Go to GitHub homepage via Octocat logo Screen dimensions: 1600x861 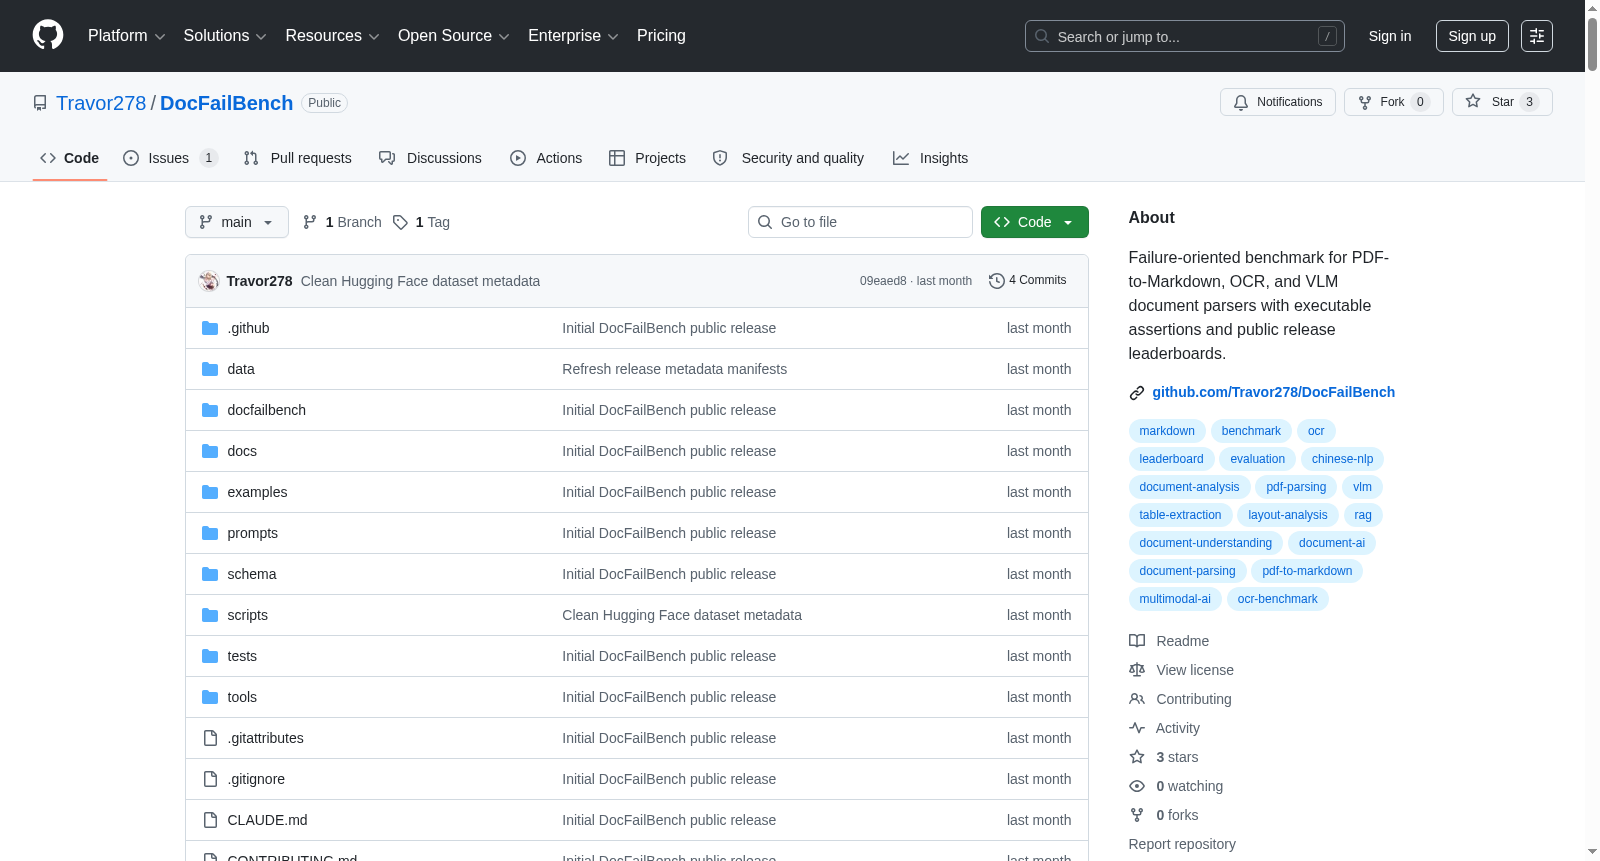(x=48, y=36)
